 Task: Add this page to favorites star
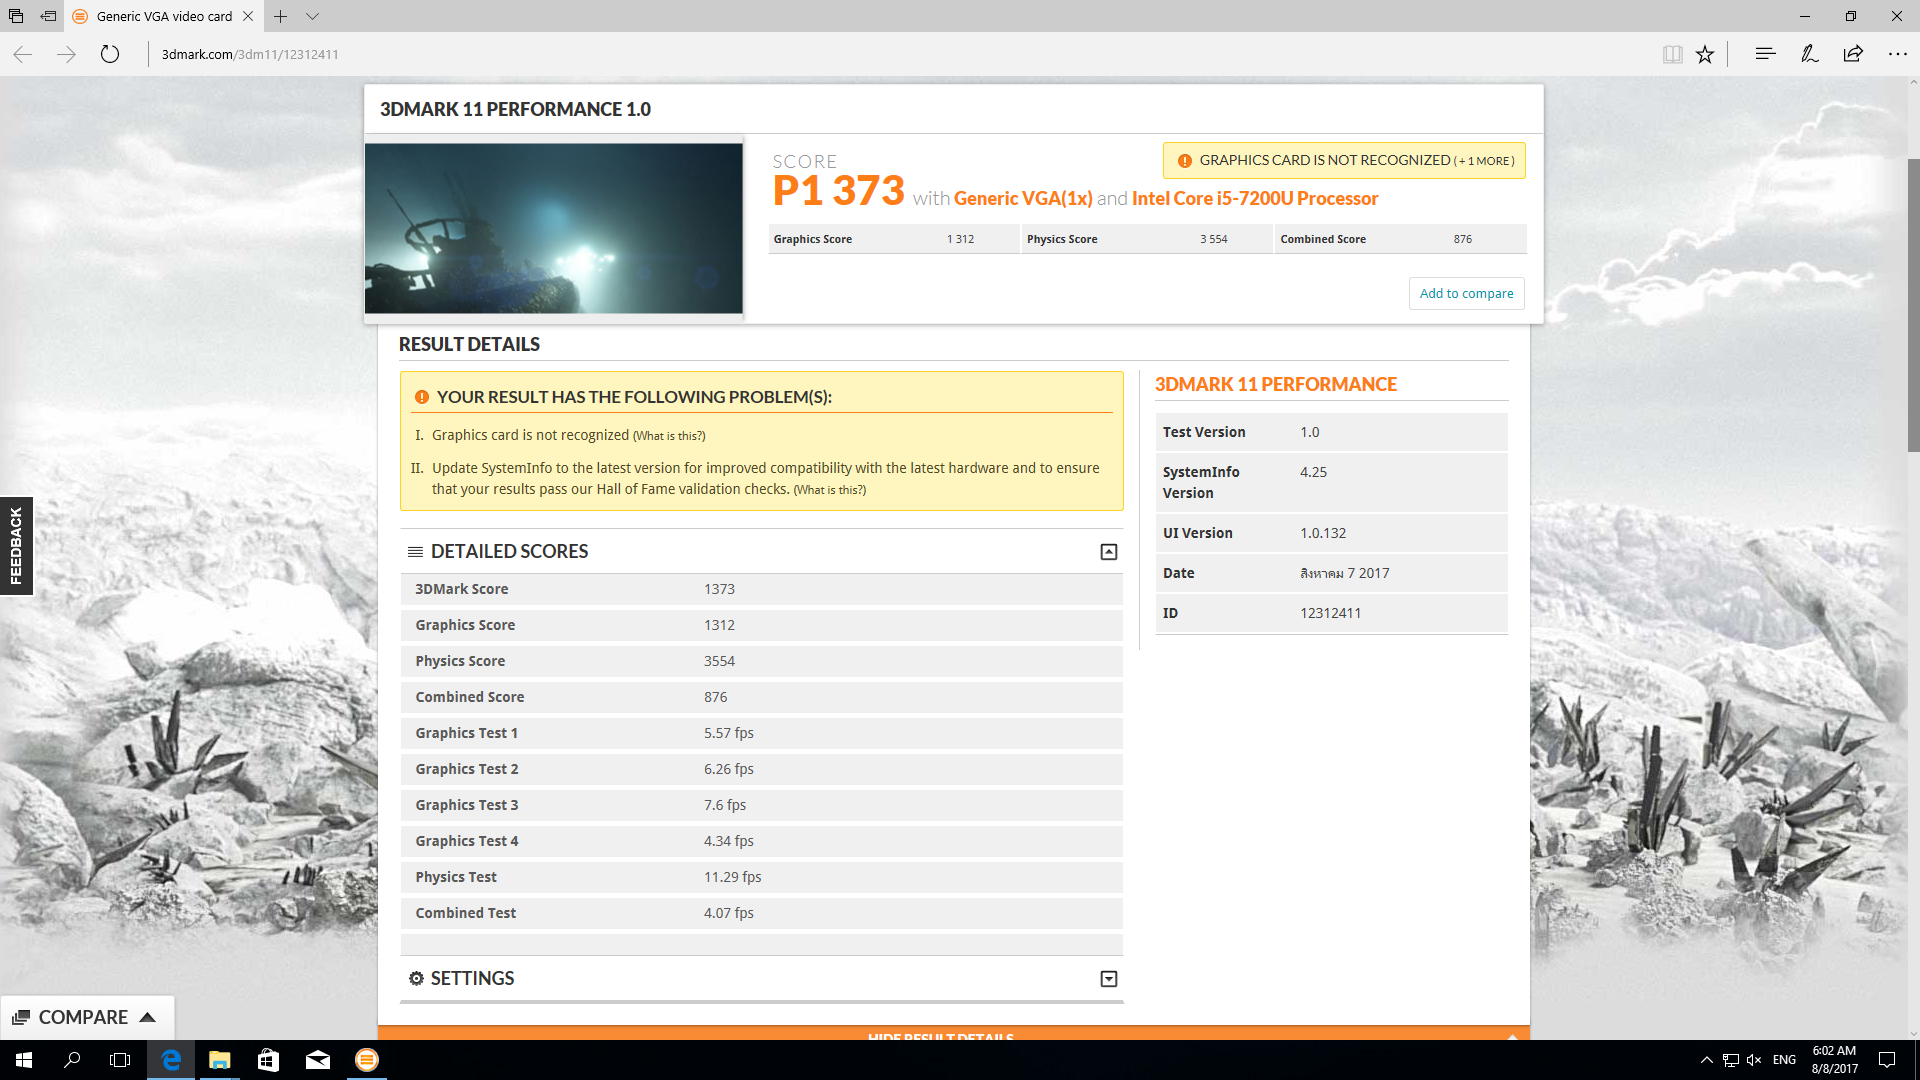coord(1705,54)
